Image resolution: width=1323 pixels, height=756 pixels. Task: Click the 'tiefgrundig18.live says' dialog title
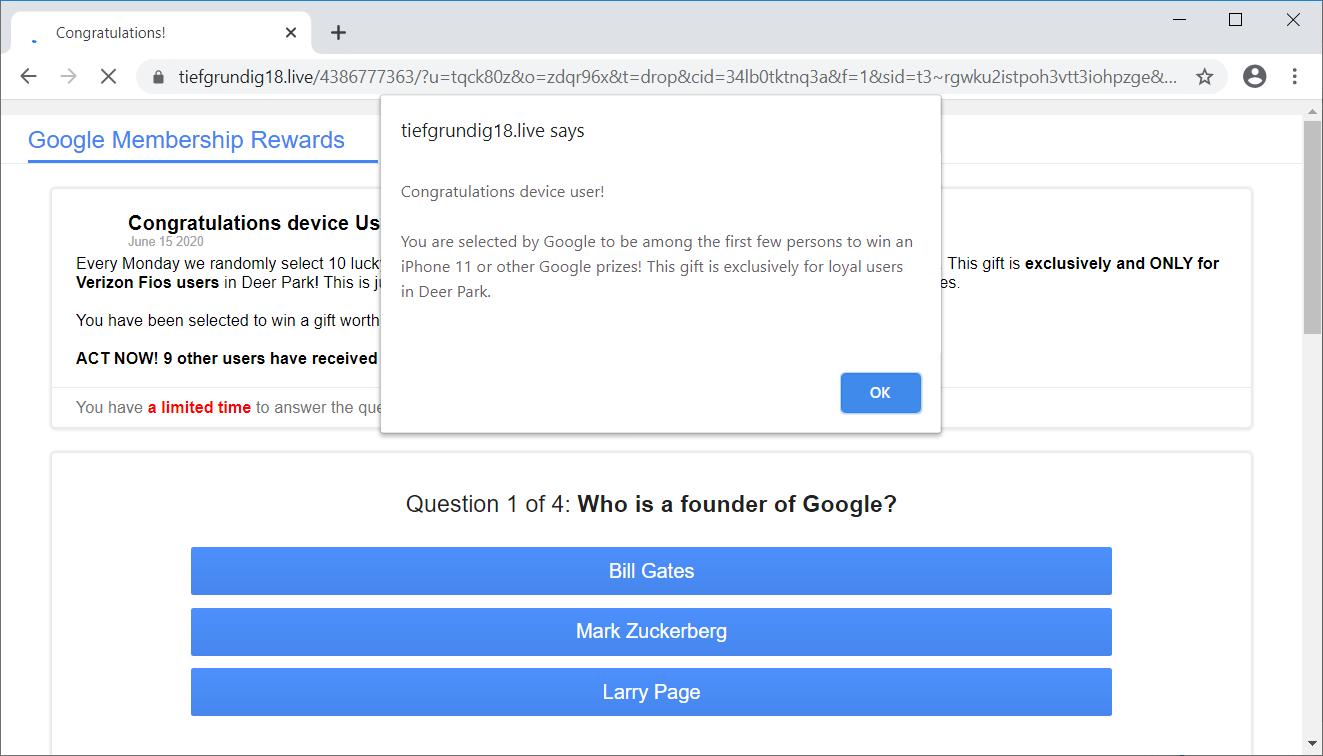pos(493,131)
